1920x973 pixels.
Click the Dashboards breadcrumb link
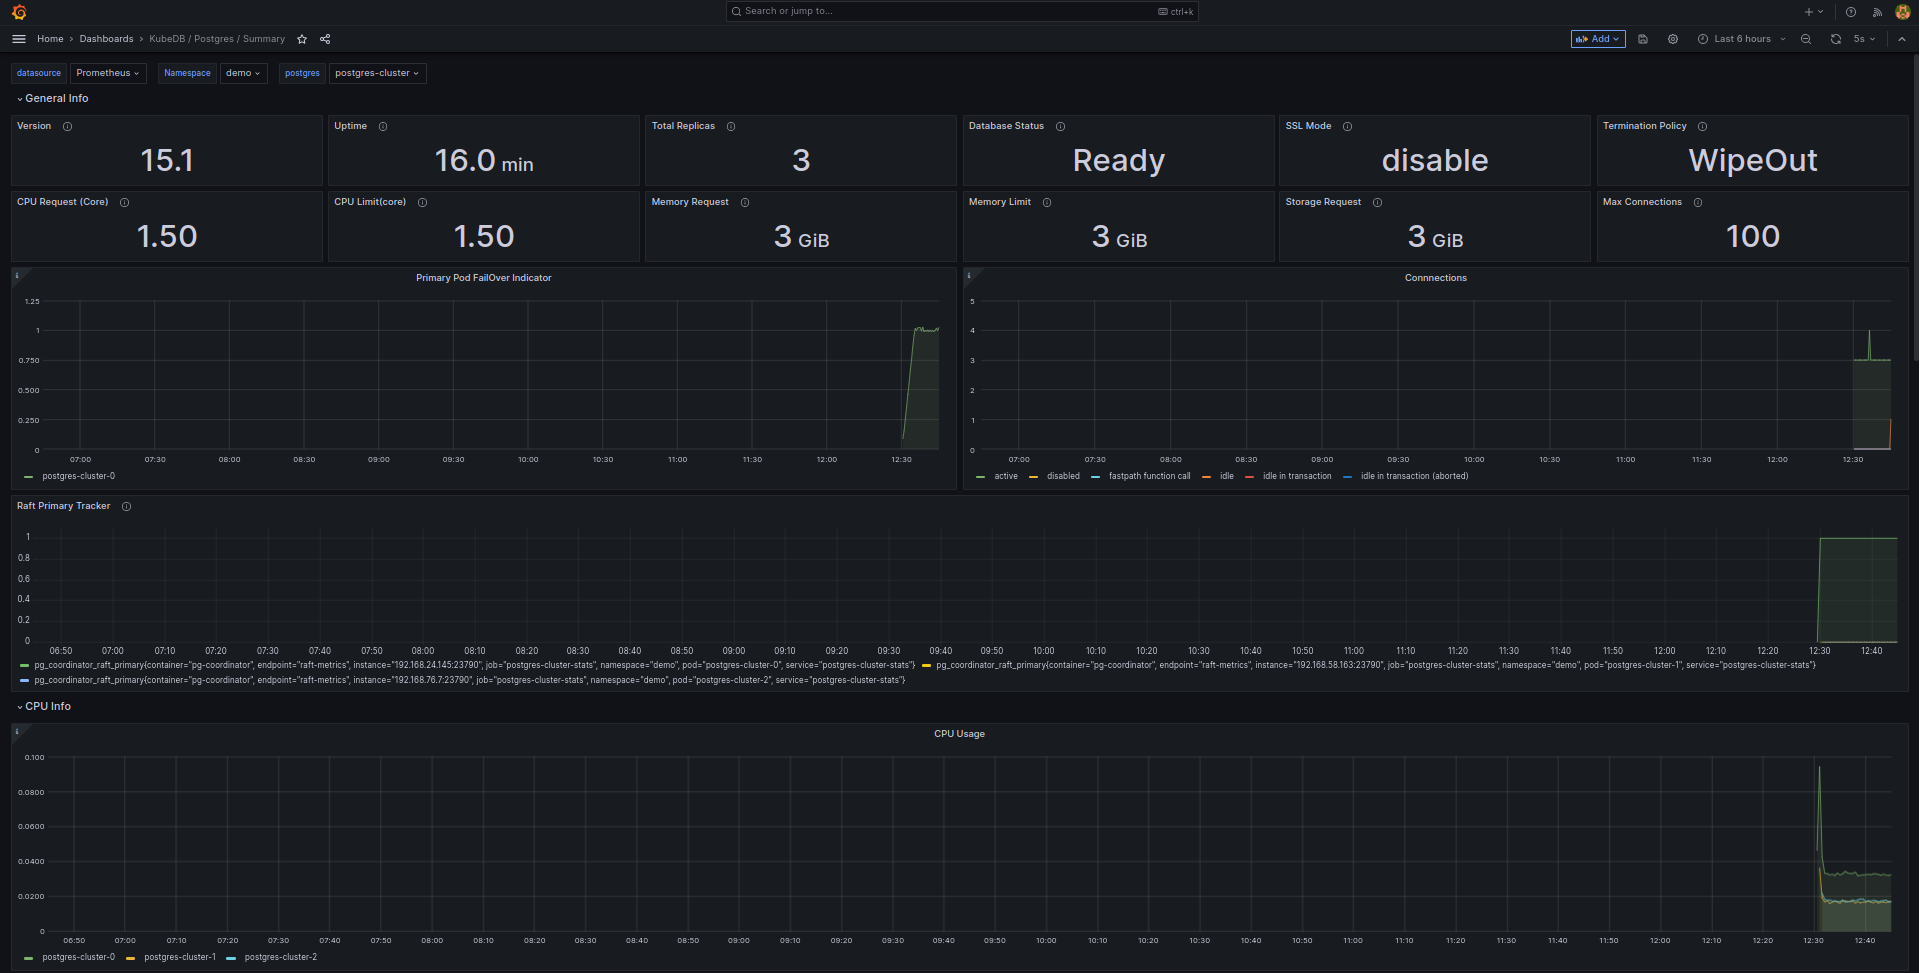(x=106, y=39)
